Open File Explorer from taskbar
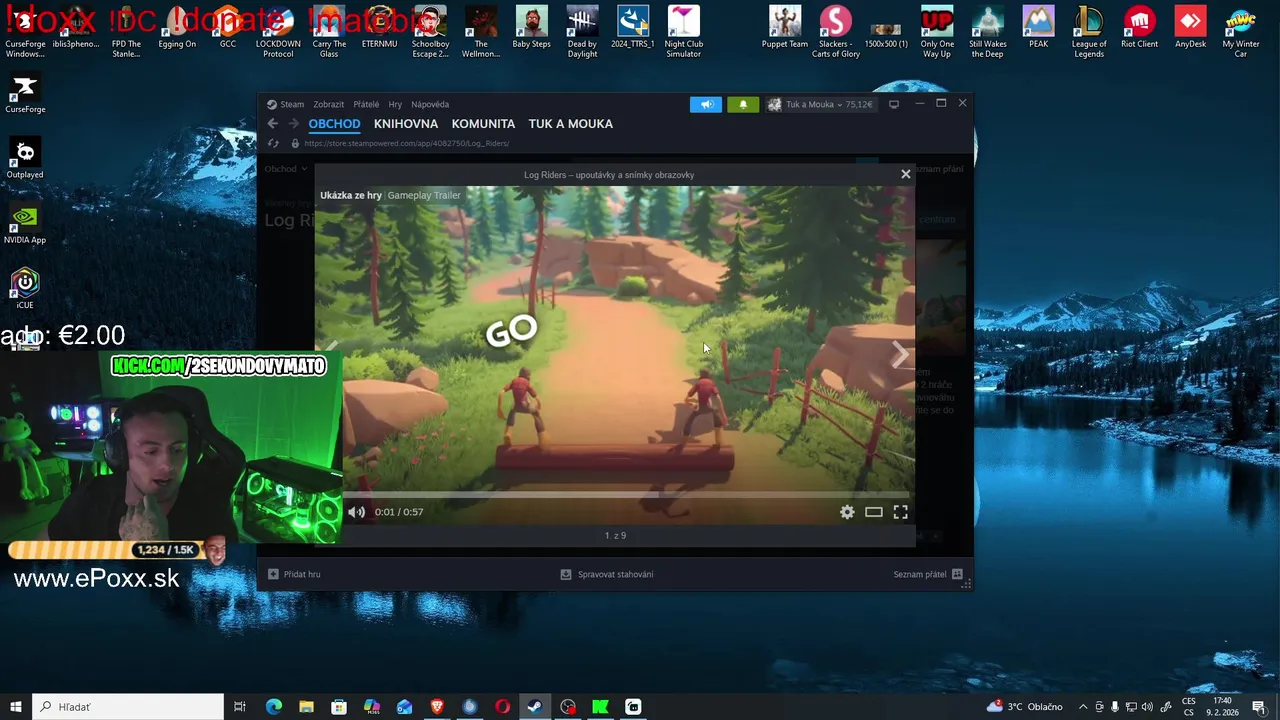Image resolution: width=1280 pixels, height=720 pixels. [x=306, y=707]
